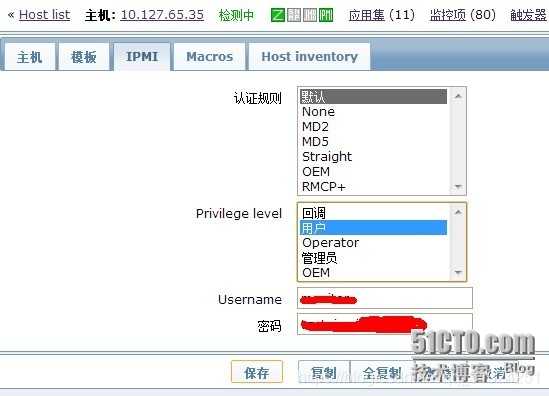549x396 pixels.
Task: Switch to the 模板 tab
Action: click(84, 57)
